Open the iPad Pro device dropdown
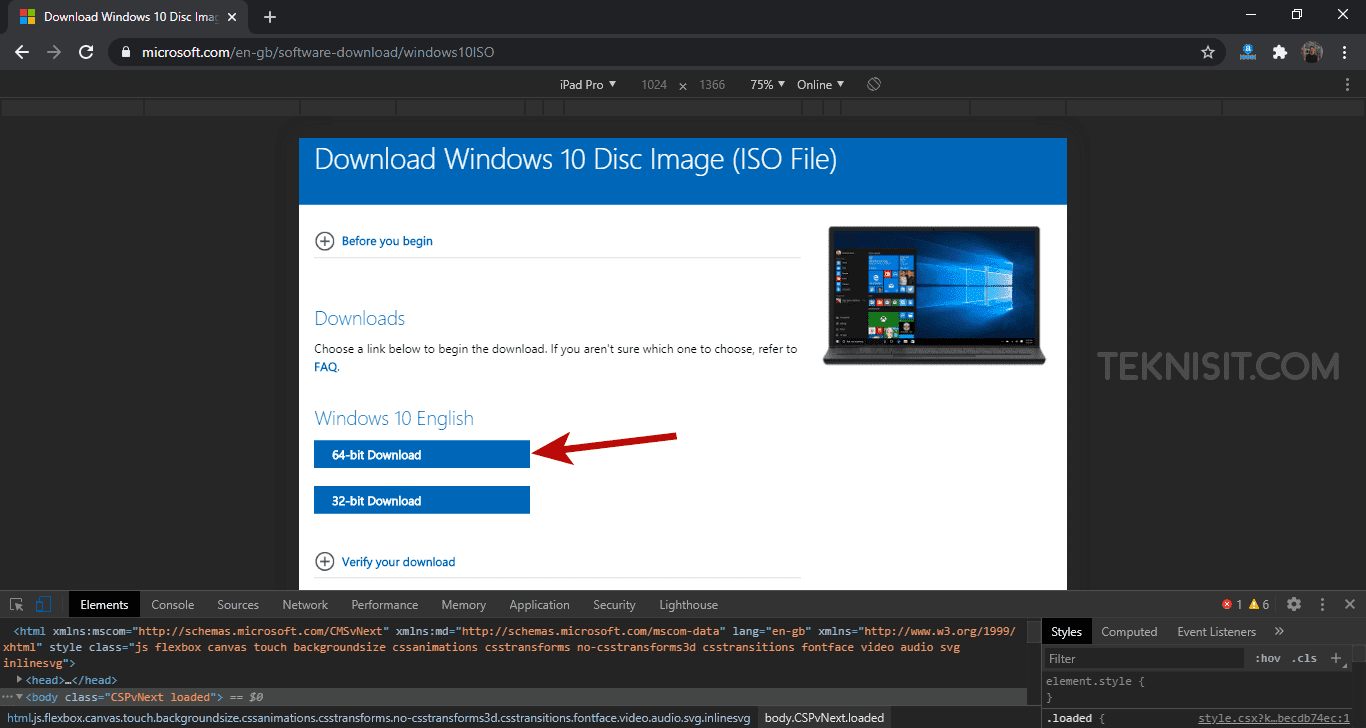This screenshot has height=728, width=1366. [x=588, y=85]
